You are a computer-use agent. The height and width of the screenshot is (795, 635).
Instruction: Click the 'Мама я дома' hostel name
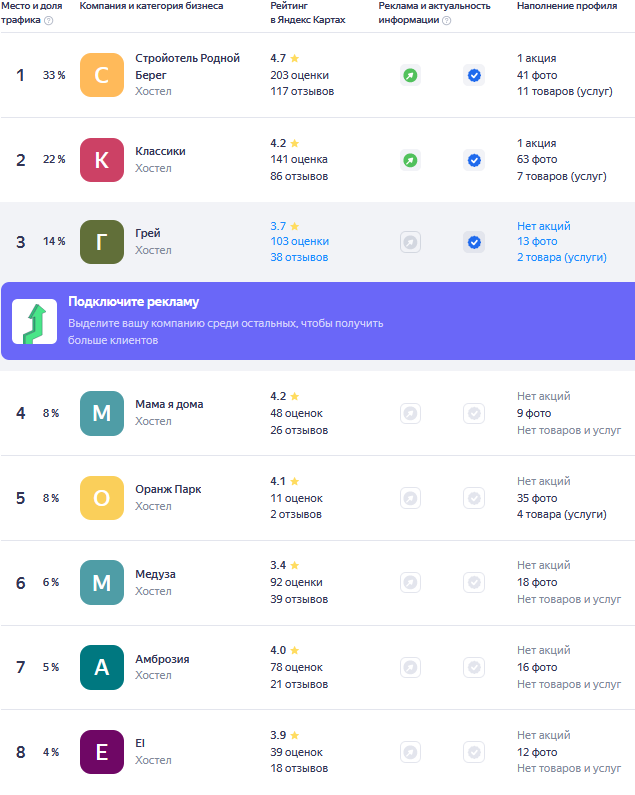[x=169, y=404]
